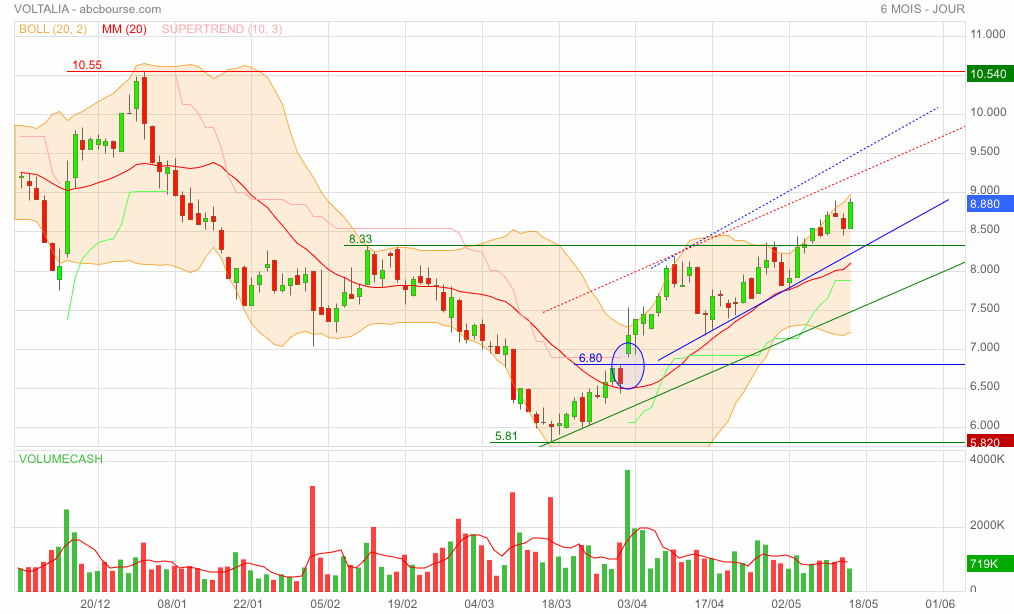Image resolution: width=1014 pixels, height=614 pixels.
Task: Click the VOLTALIA - abcbourse.com title
Action: (87, 9)
